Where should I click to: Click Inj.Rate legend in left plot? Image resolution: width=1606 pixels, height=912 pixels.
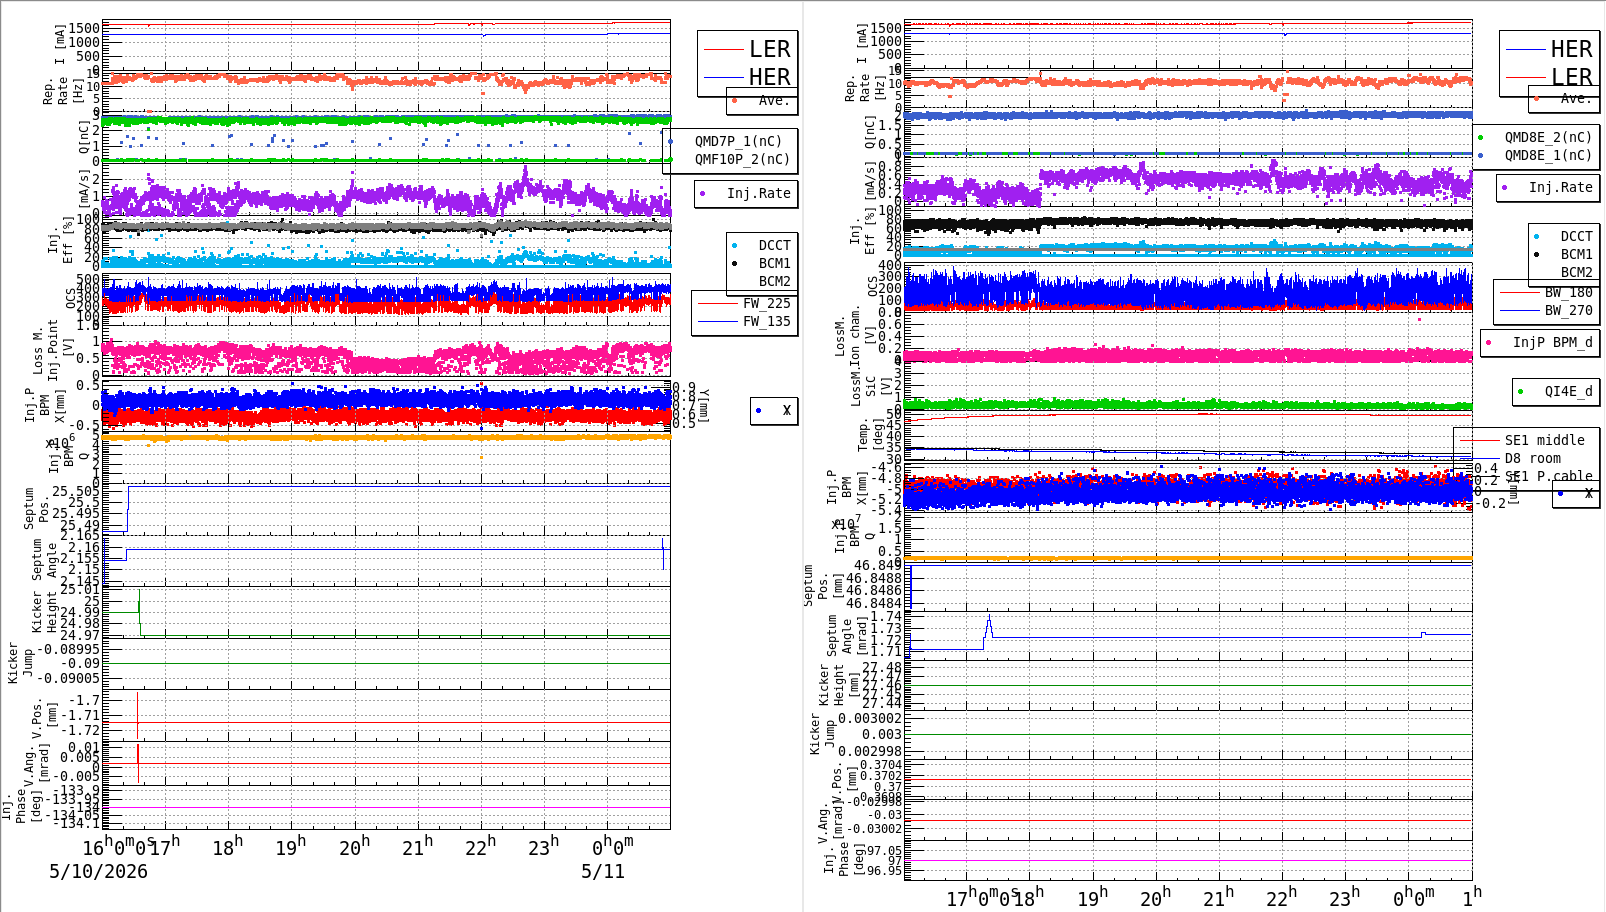746,193
